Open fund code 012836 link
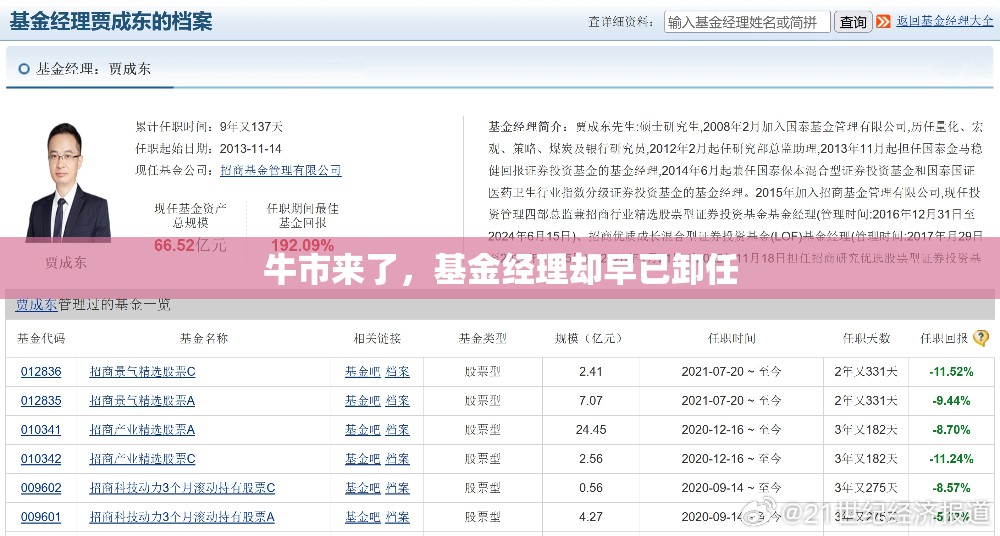 click(x=41, y=371)
